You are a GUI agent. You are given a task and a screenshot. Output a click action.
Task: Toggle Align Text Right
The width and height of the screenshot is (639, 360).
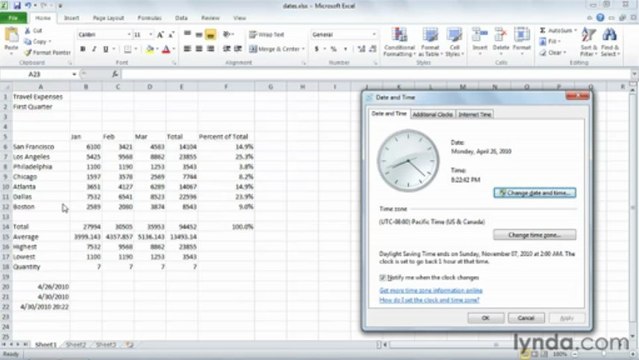pos(210,49)
